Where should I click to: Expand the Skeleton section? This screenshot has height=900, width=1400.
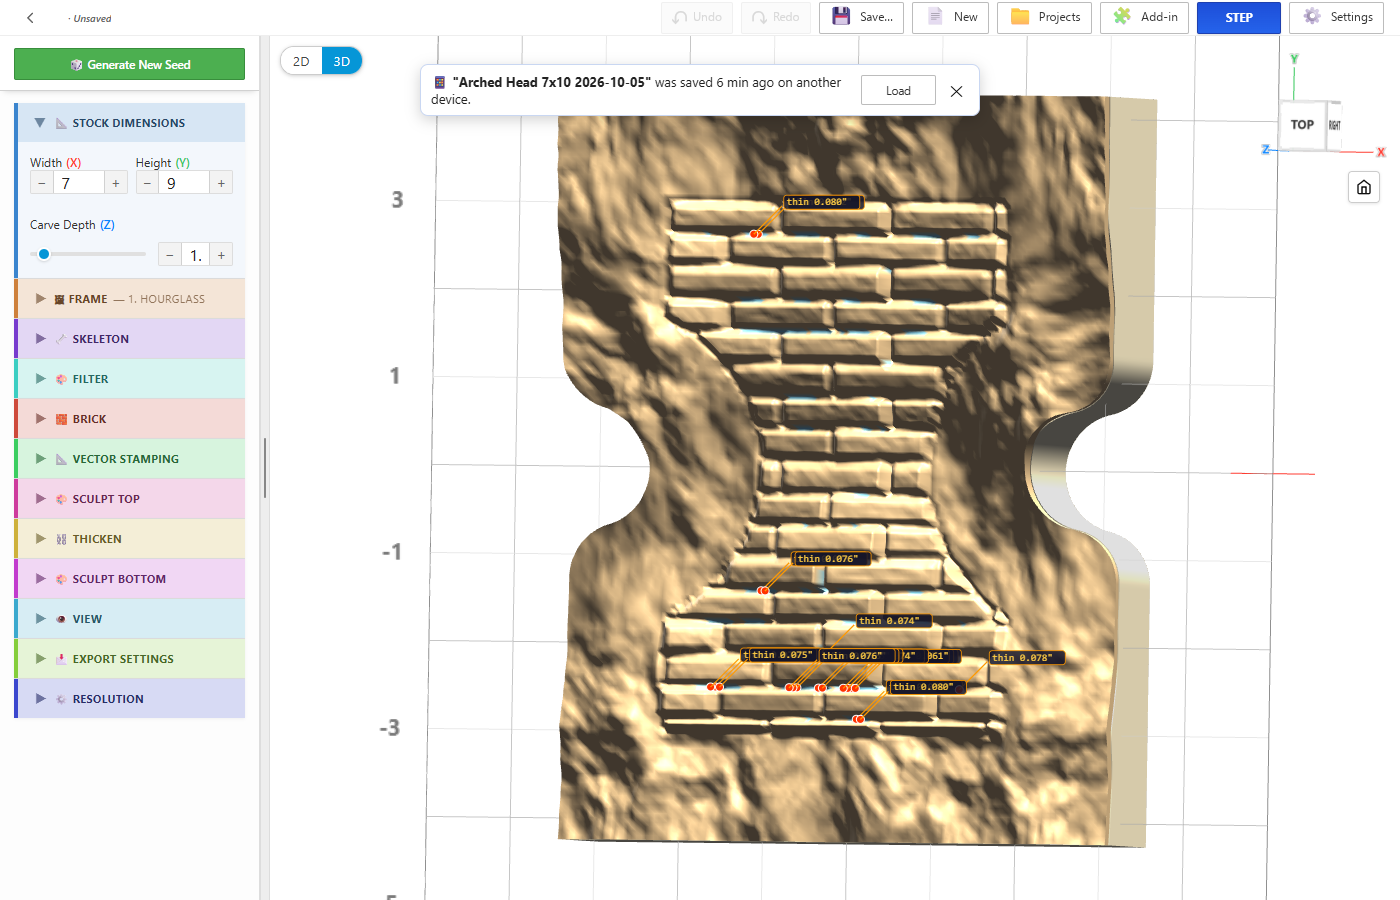pyautogui.click(x=40, y=339)
